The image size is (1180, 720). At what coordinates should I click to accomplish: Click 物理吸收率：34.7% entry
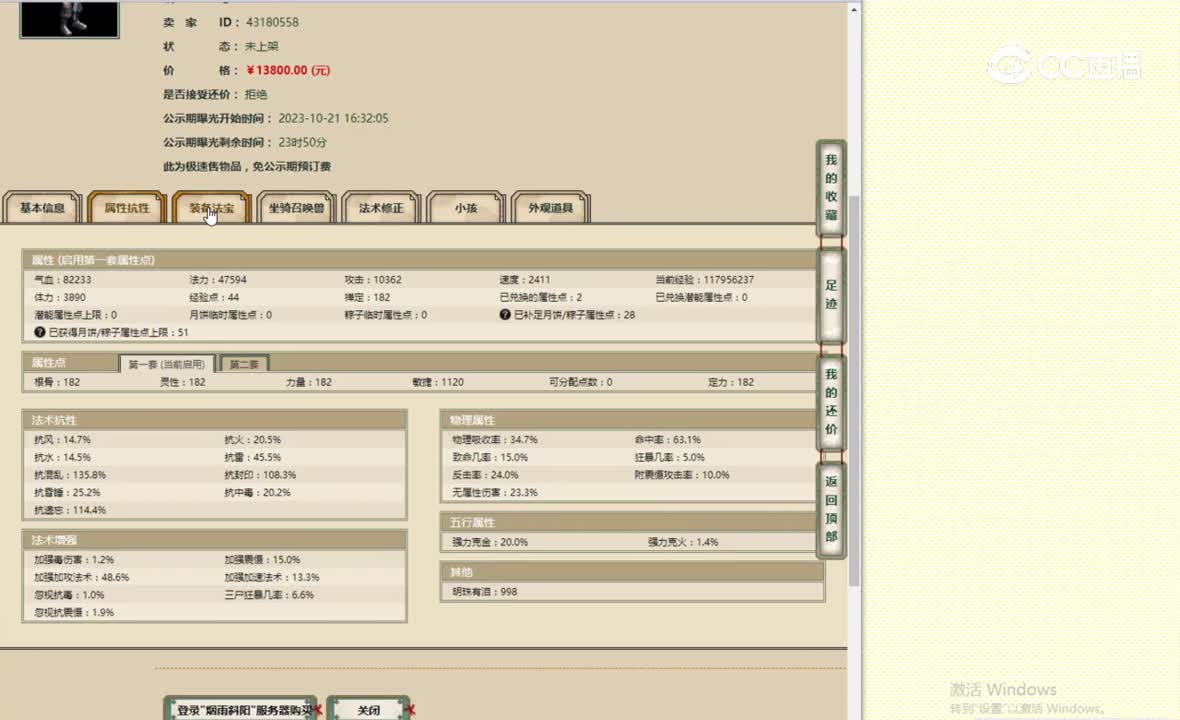point(494,439)
